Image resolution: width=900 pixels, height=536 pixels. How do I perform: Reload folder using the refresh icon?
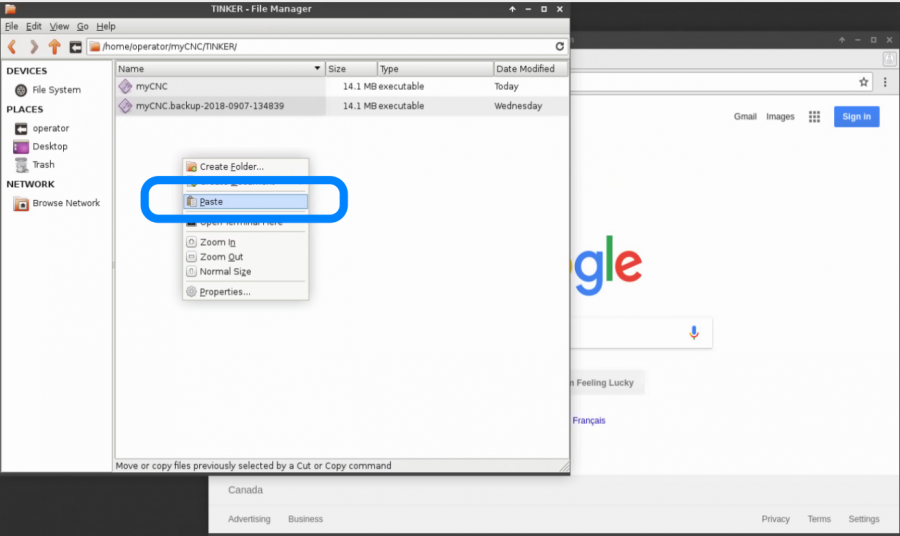tap(560, 46)
